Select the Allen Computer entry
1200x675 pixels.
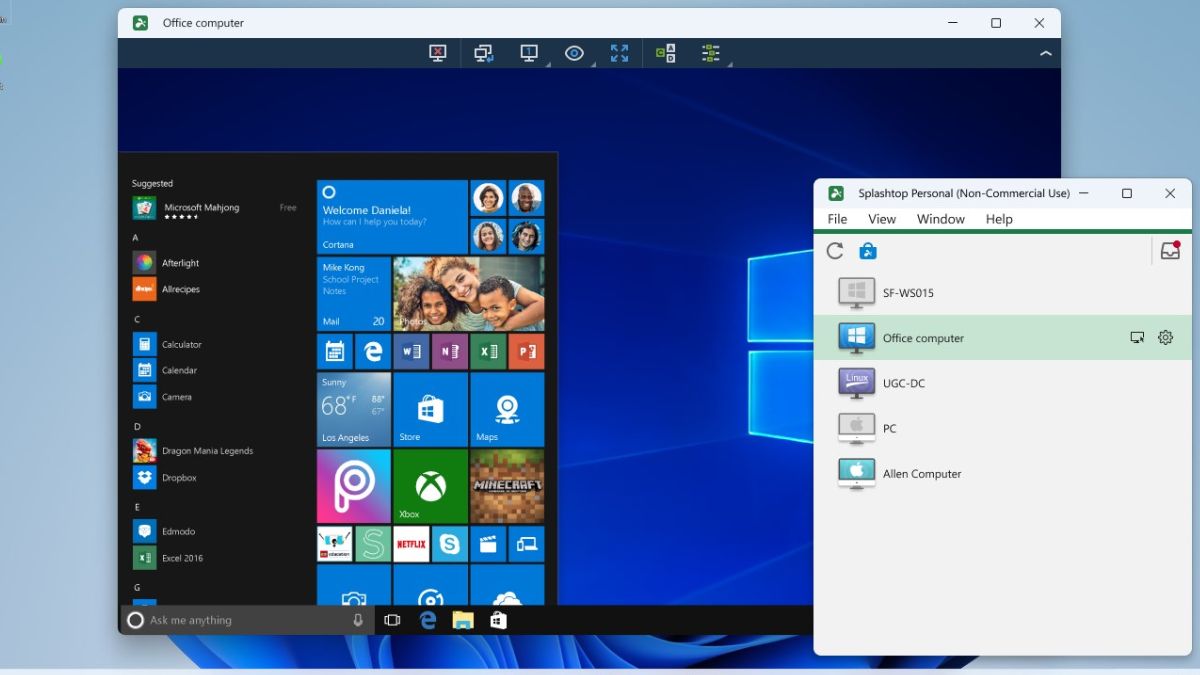point(1003,474)
